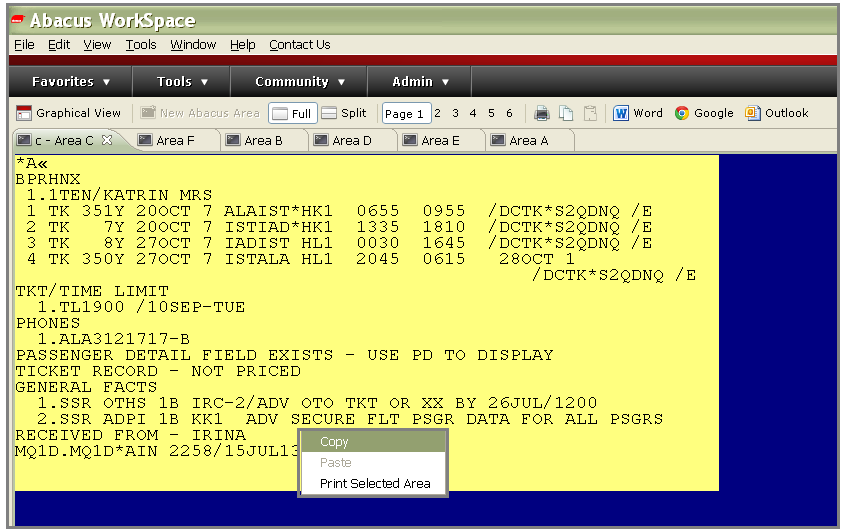Go to page 5

coord(491,113)
